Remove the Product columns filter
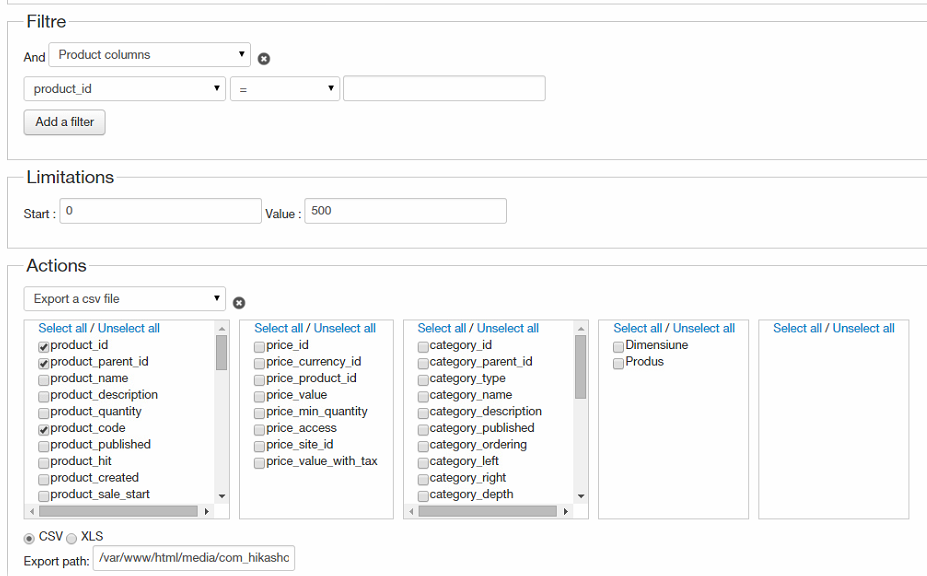 (264, 59)
